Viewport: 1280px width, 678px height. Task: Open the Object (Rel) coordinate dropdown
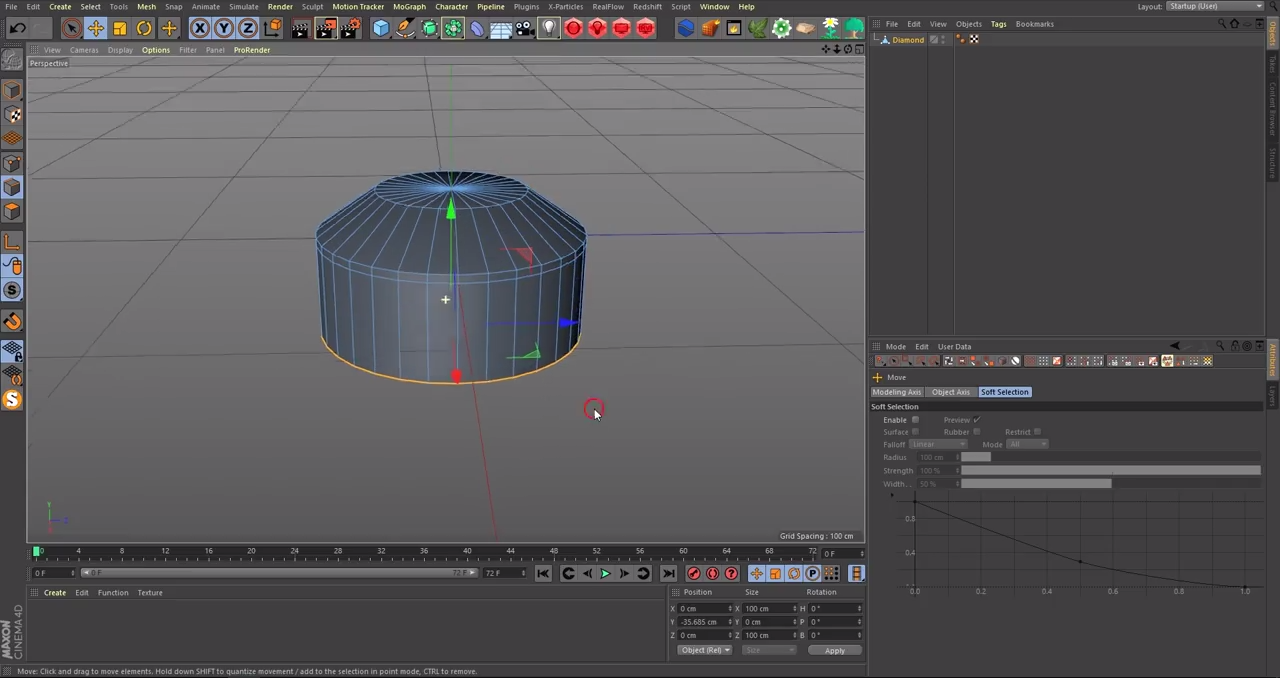point(705,650)
